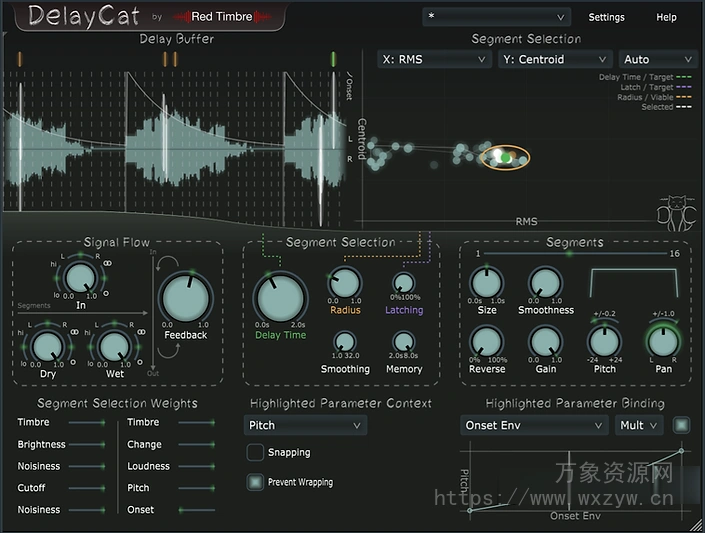Click the Red Timbre logo

(x=222, y=17)
